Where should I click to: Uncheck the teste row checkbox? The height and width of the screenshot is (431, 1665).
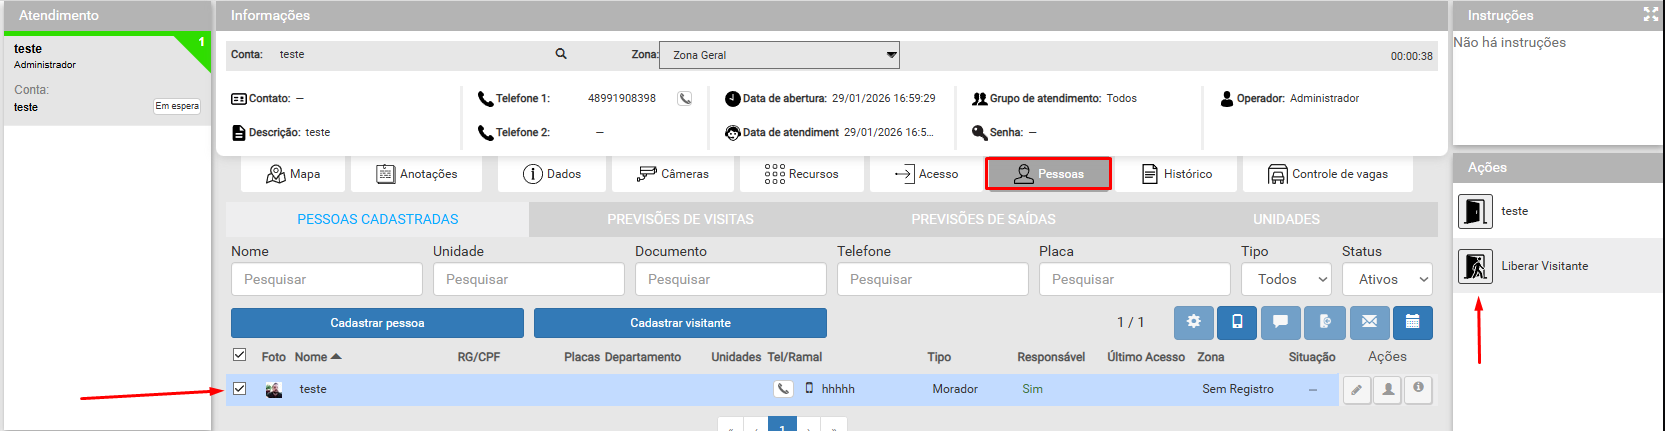pos(240,388)
